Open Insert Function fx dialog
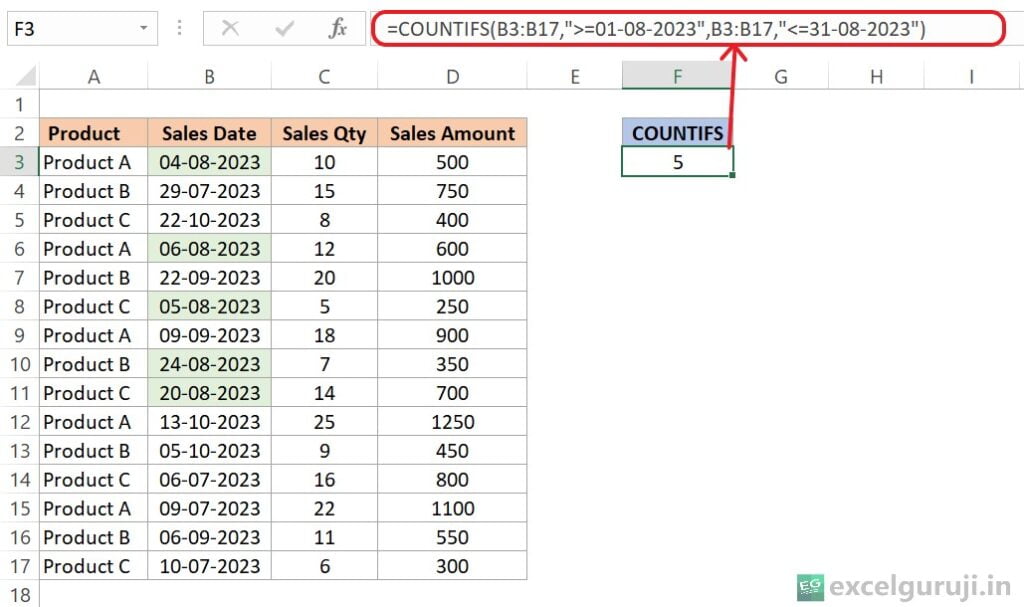 point(338,29)
